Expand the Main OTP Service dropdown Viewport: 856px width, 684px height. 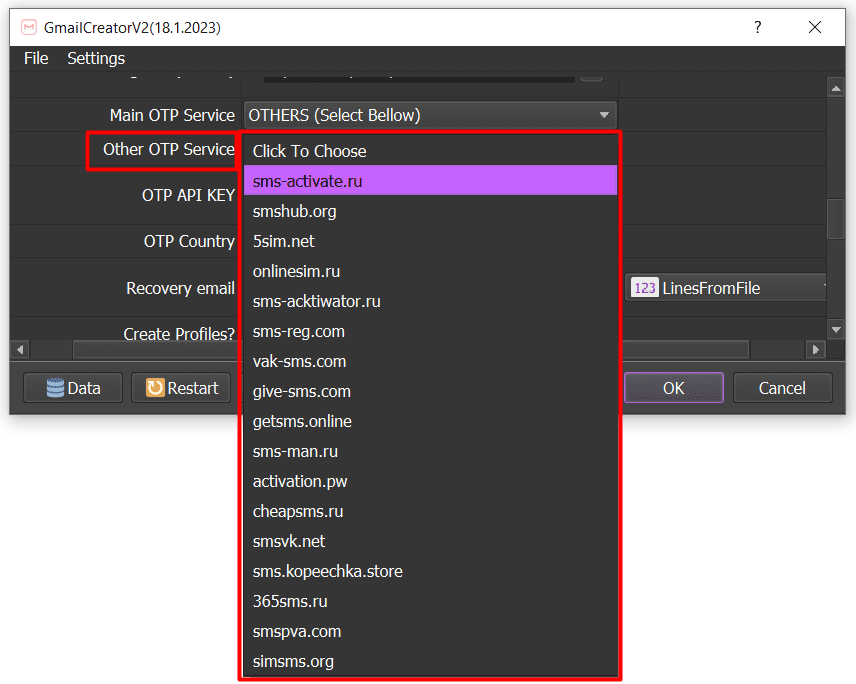pyautogui.click(x=430, y=115)
